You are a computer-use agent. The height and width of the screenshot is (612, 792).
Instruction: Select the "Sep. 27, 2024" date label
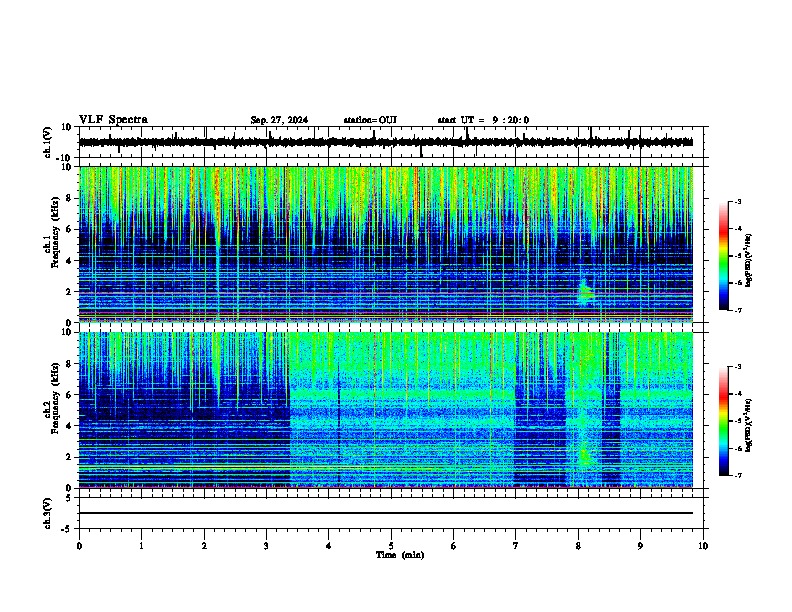[279, 120]
